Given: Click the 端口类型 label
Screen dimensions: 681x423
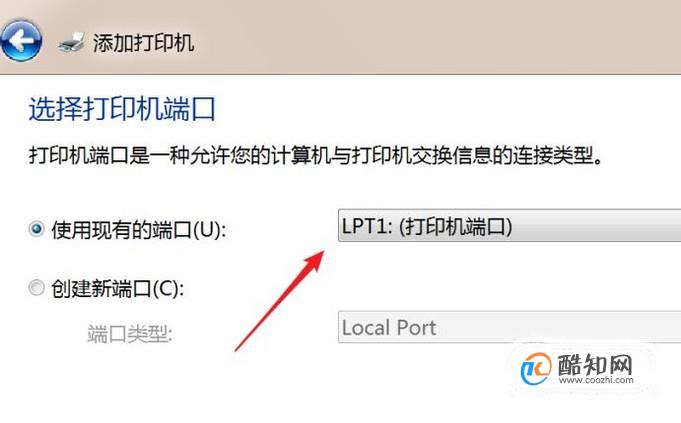Looking at the screenshot, I should (x=130, y=334).
